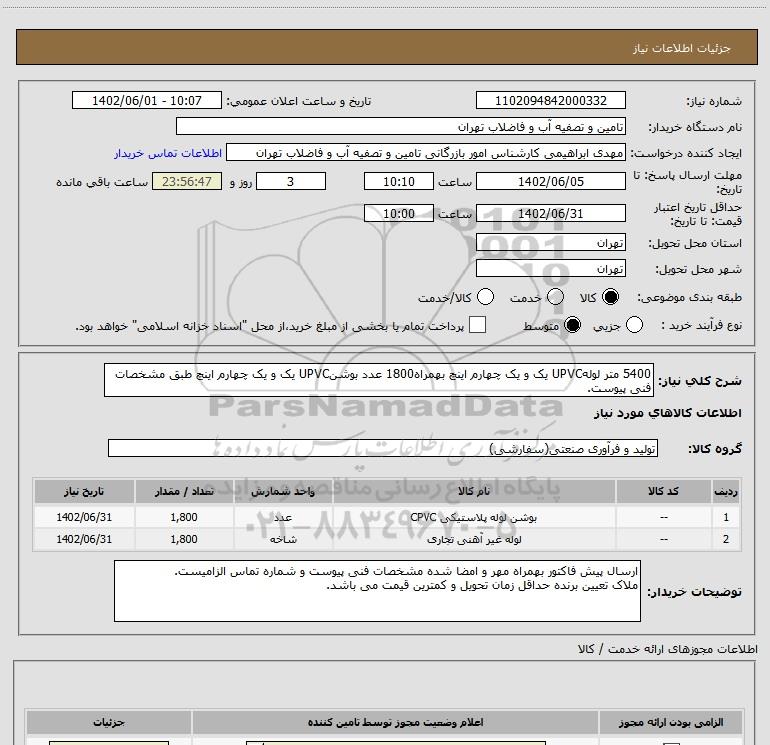This screenshot has width=770, height=745.
Task: Click the کد کالا column header
Action: point(663,491)
